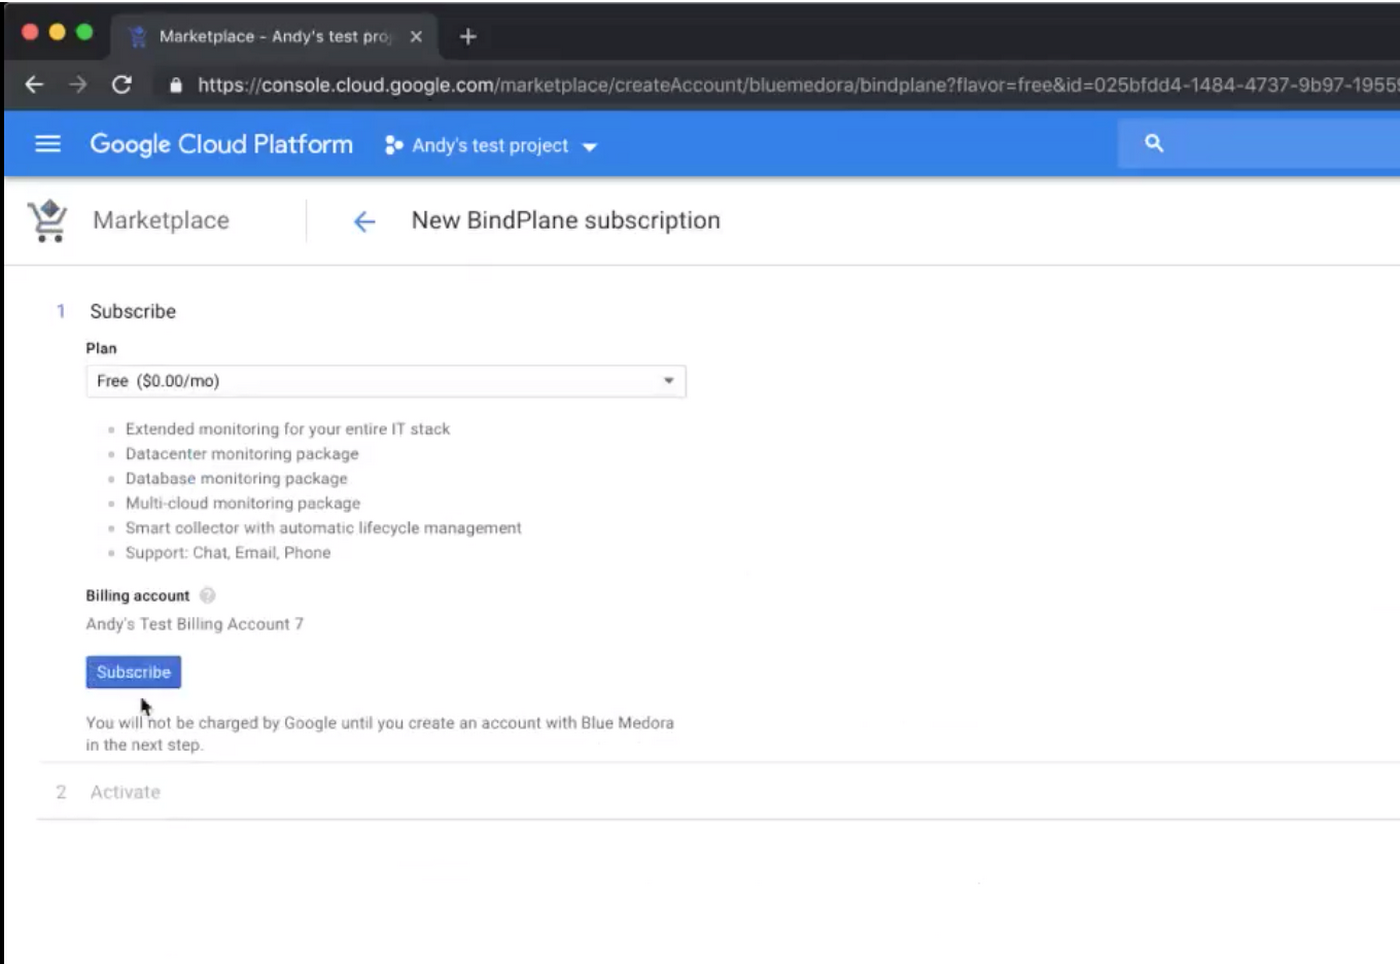This screenshot has height=964, width=1400.
Task: Click 'Multi-cloud monitoring package' text
Action: [243, 503]
